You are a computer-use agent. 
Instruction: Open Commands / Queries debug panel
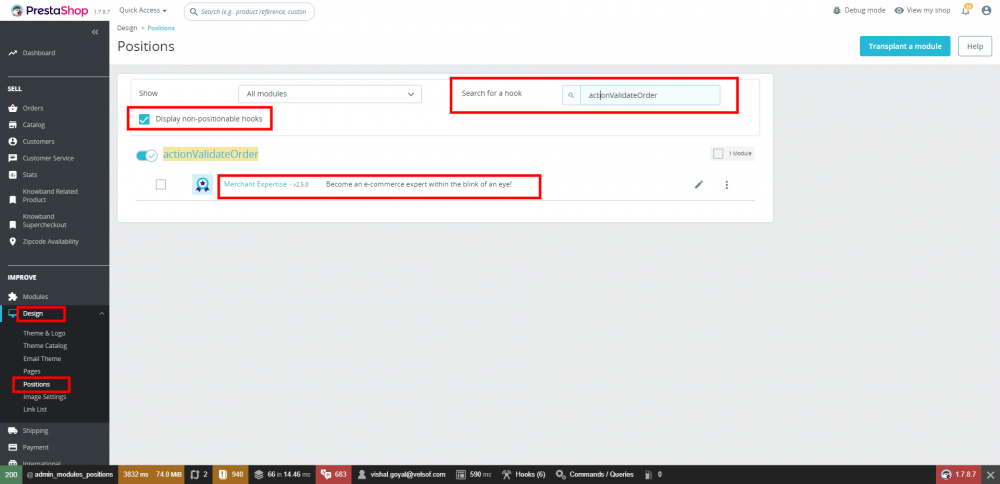point(594,474)
